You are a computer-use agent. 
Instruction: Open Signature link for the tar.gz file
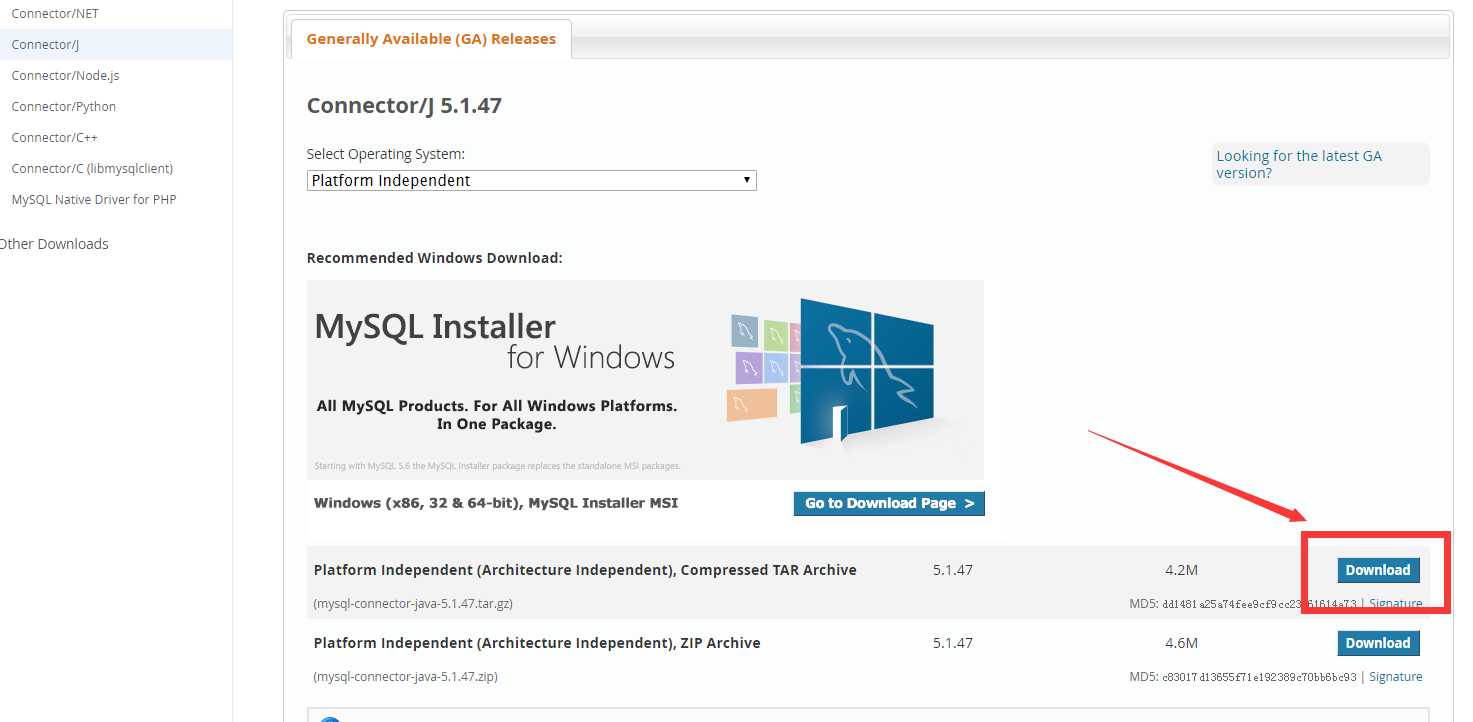pos(1395,604)
